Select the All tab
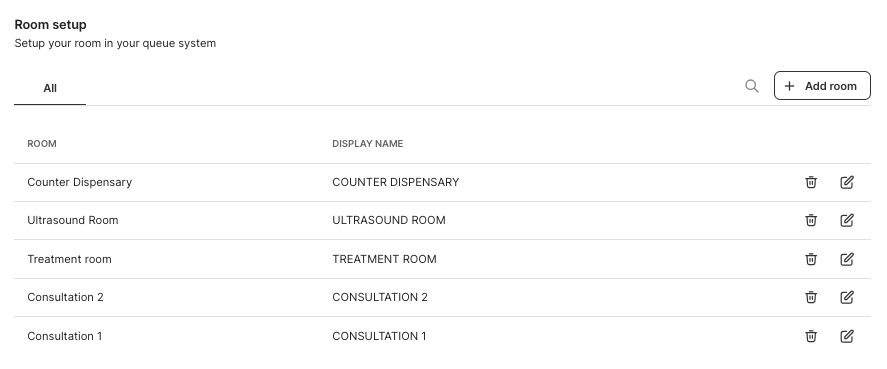Image resolution: width=887 pixels, height=369 pixels. coord(50,88)
